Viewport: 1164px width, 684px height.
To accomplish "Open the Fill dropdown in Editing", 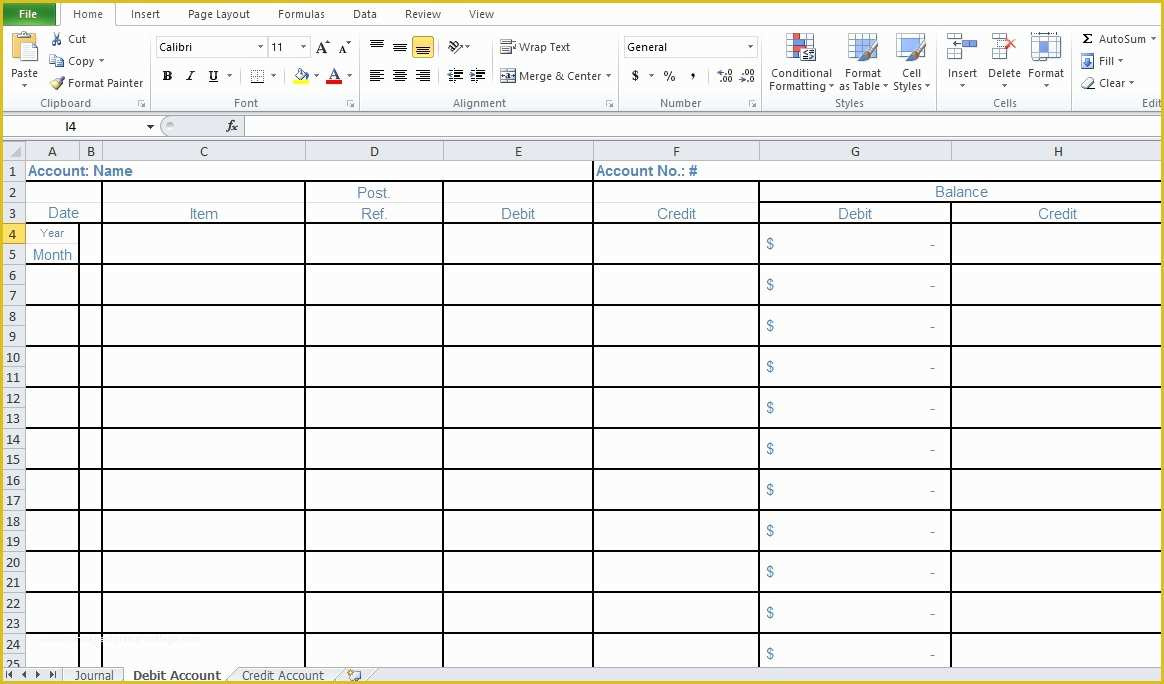I will click(1102, 61).
